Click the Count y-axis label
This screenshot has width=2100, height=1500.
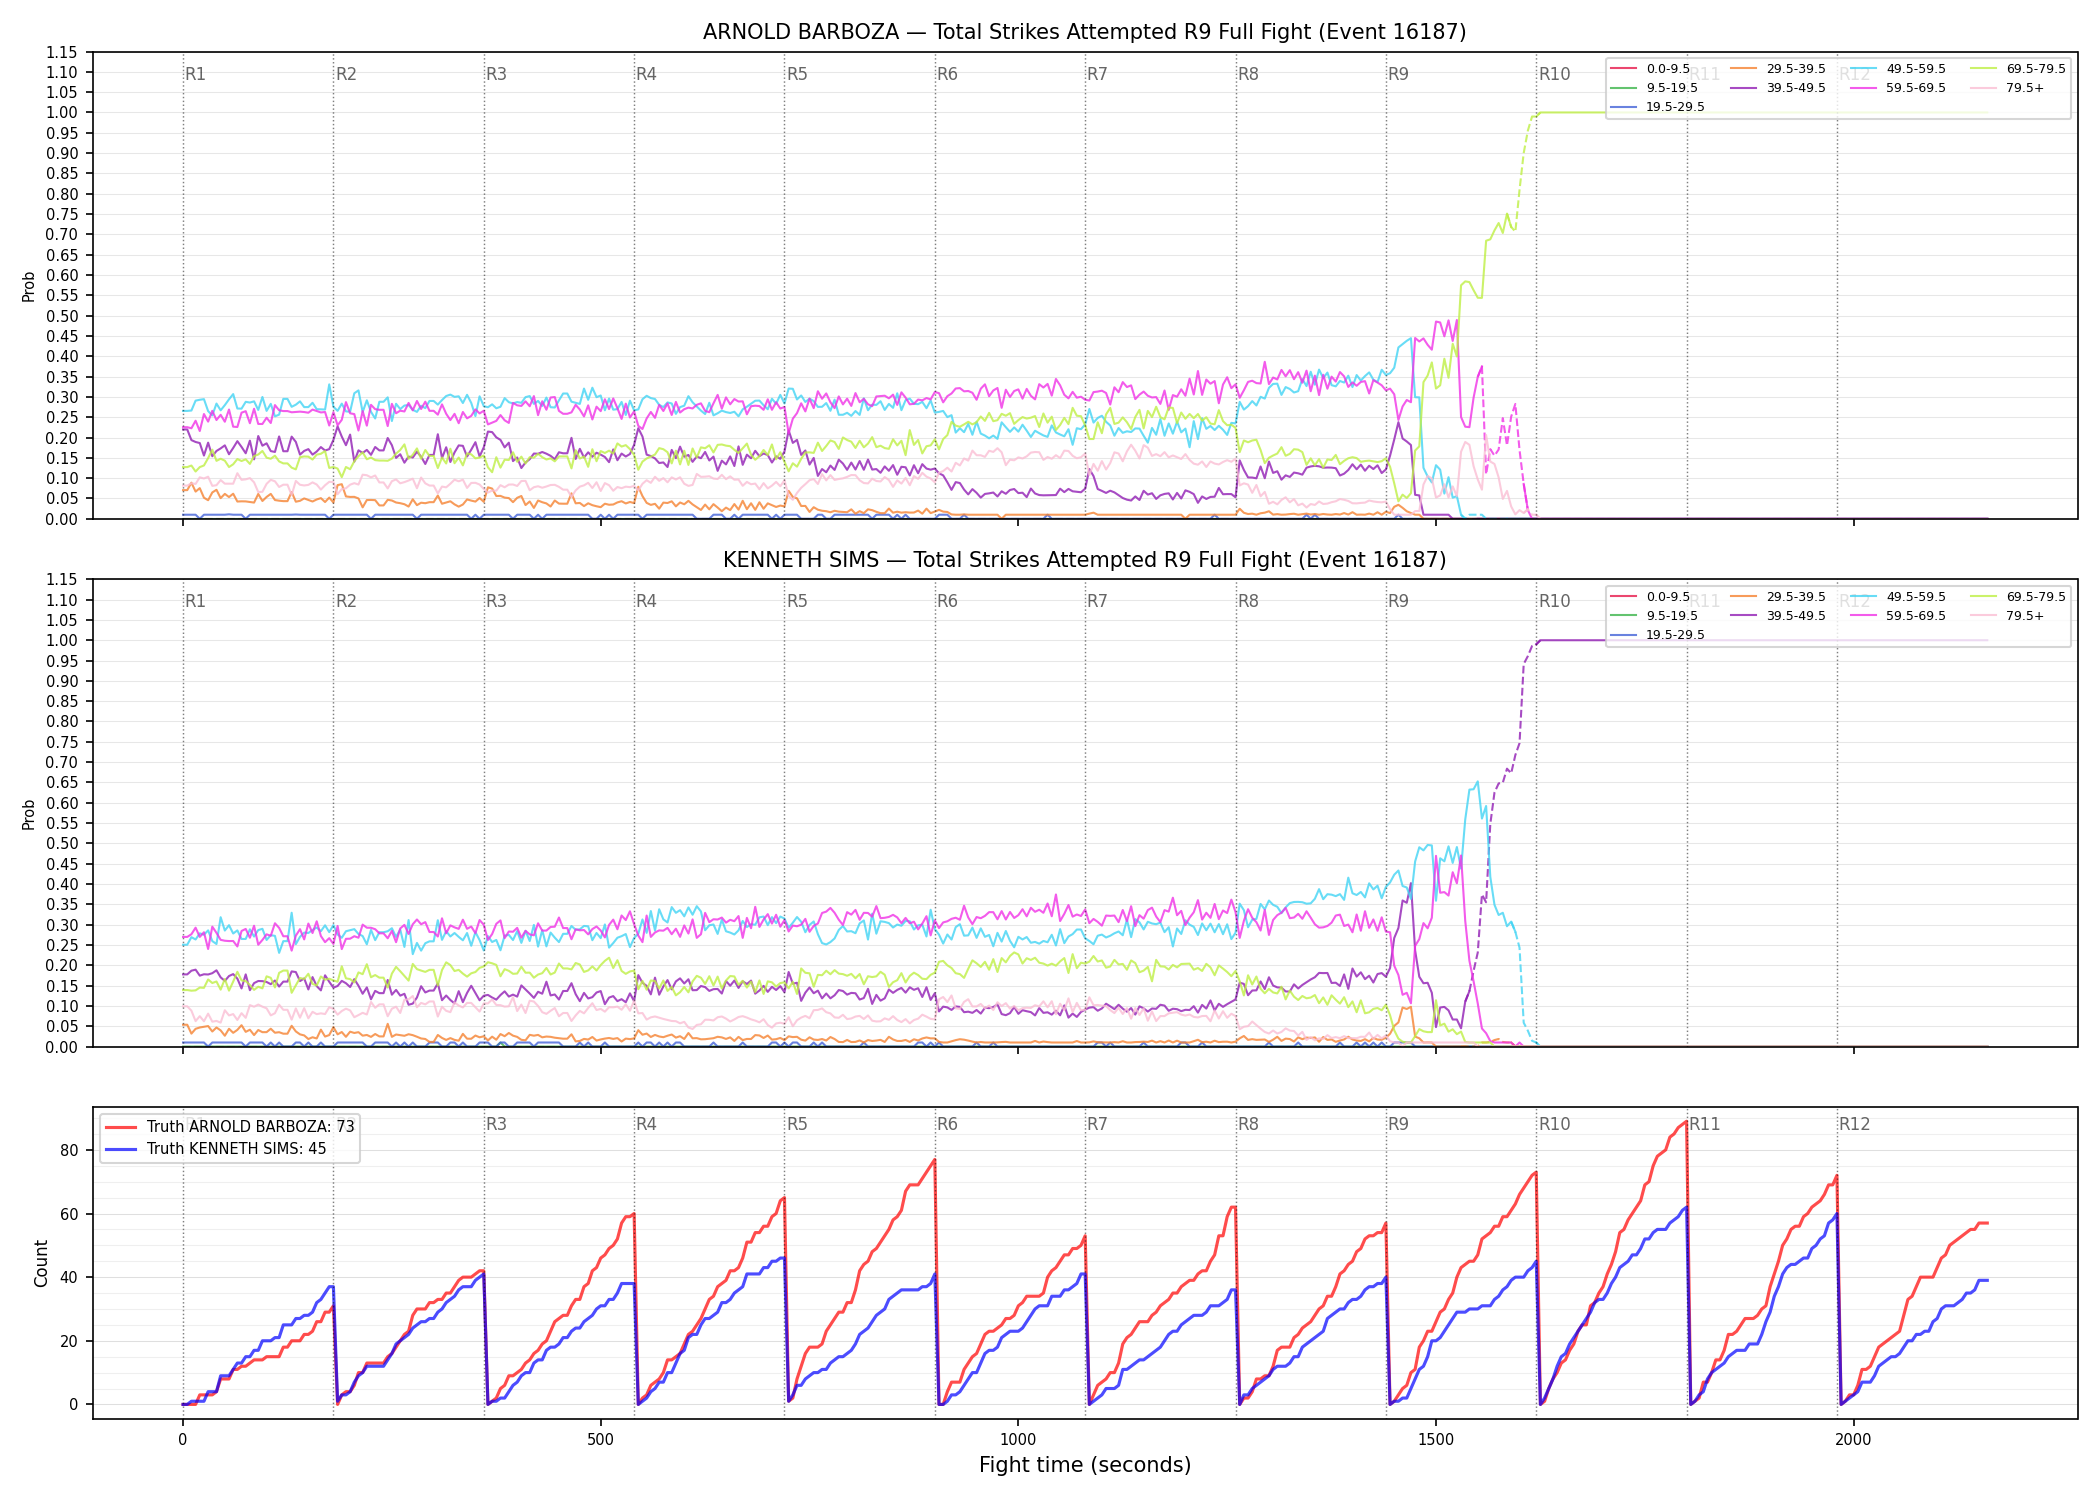[41, 1263]
